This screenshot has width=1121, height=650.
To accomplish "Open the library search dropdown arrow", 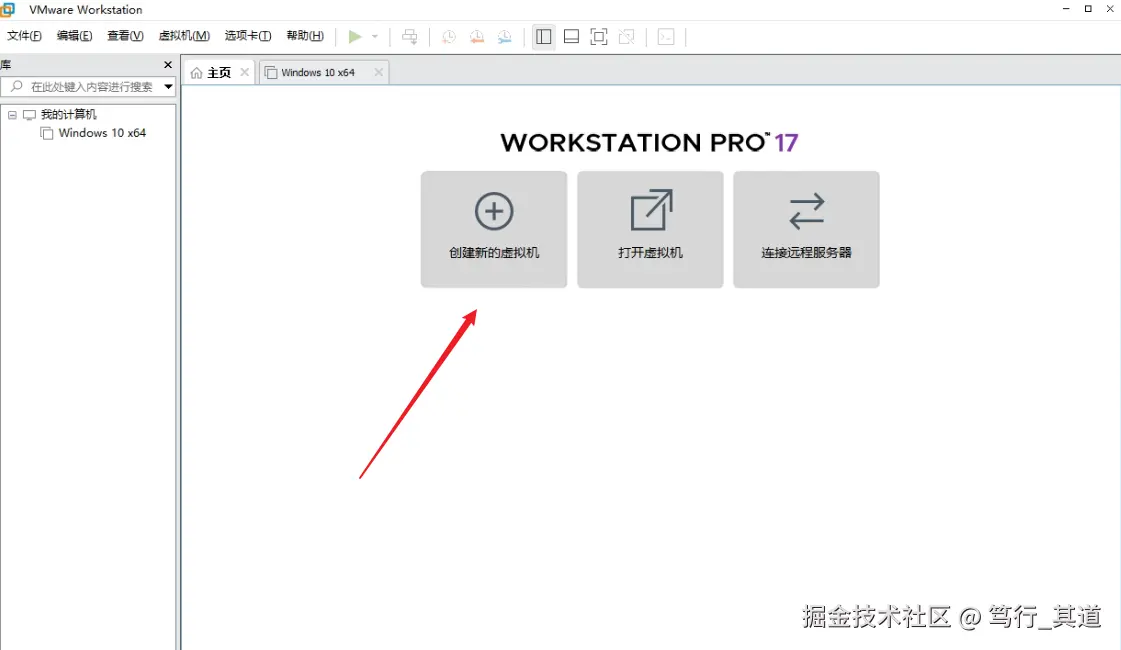I will pos(169,87).
